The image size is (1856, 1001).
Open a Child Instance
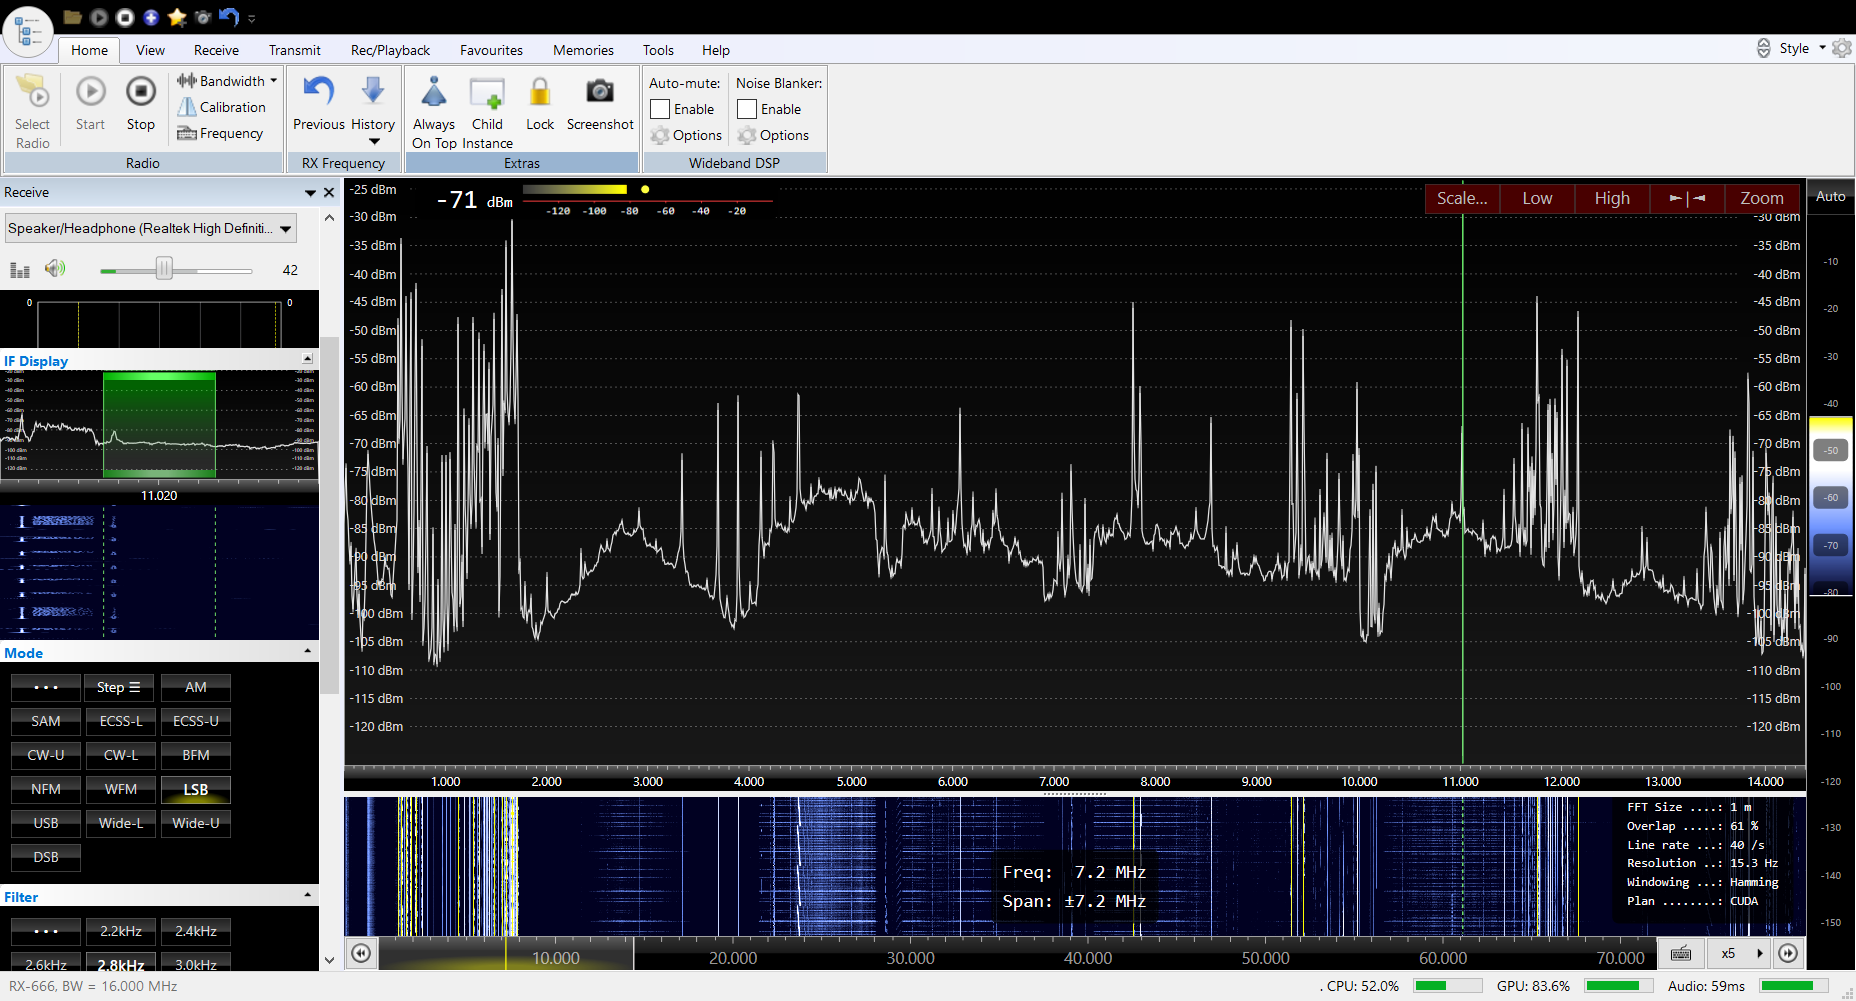tap(487, 94)
